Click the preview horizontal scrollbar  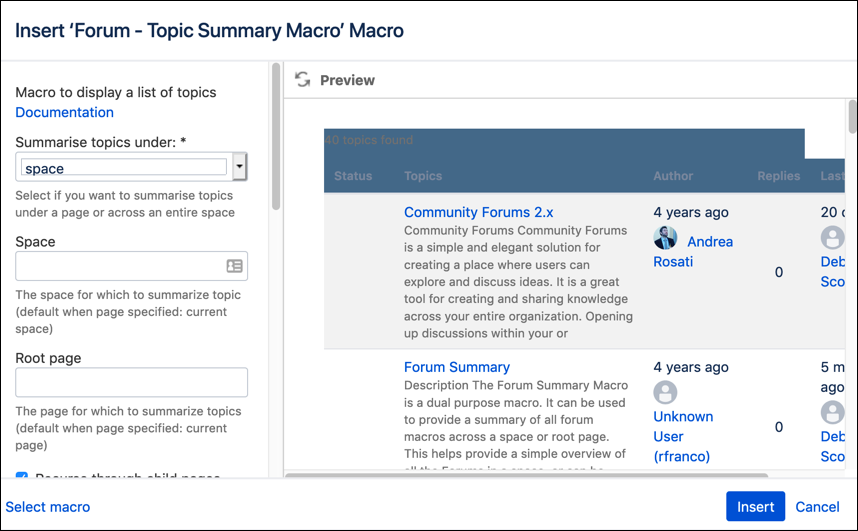click(x=526, y=475)
